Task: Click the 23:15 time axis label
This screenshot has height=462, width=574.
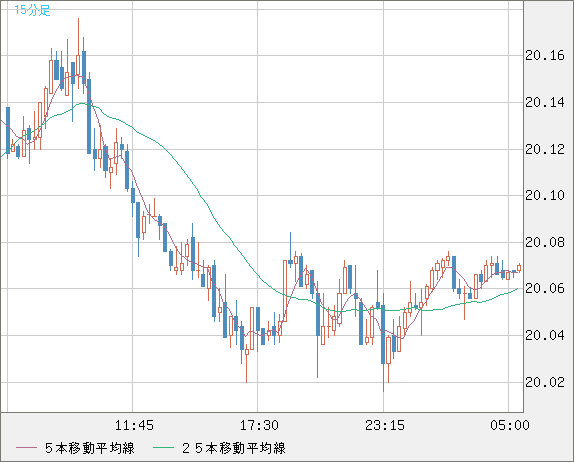Action: point(385,425)
